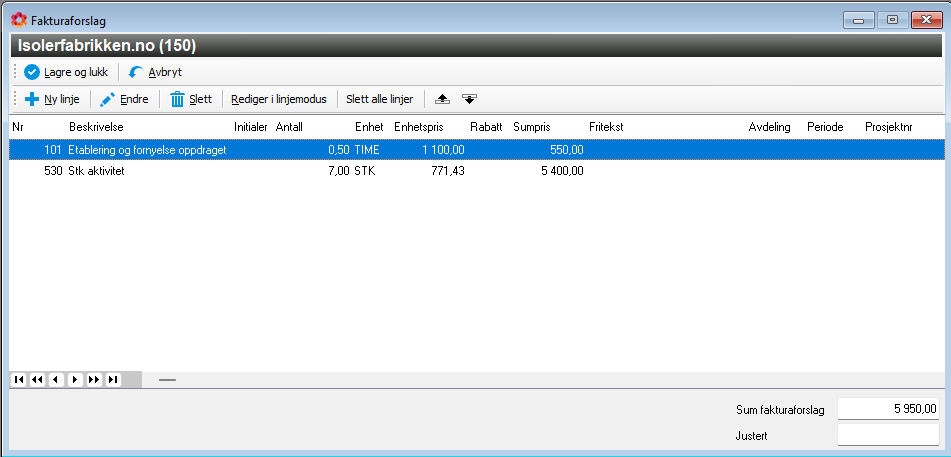
Task: Jump to last record in navigator
Action: click(x=113, y=380)
